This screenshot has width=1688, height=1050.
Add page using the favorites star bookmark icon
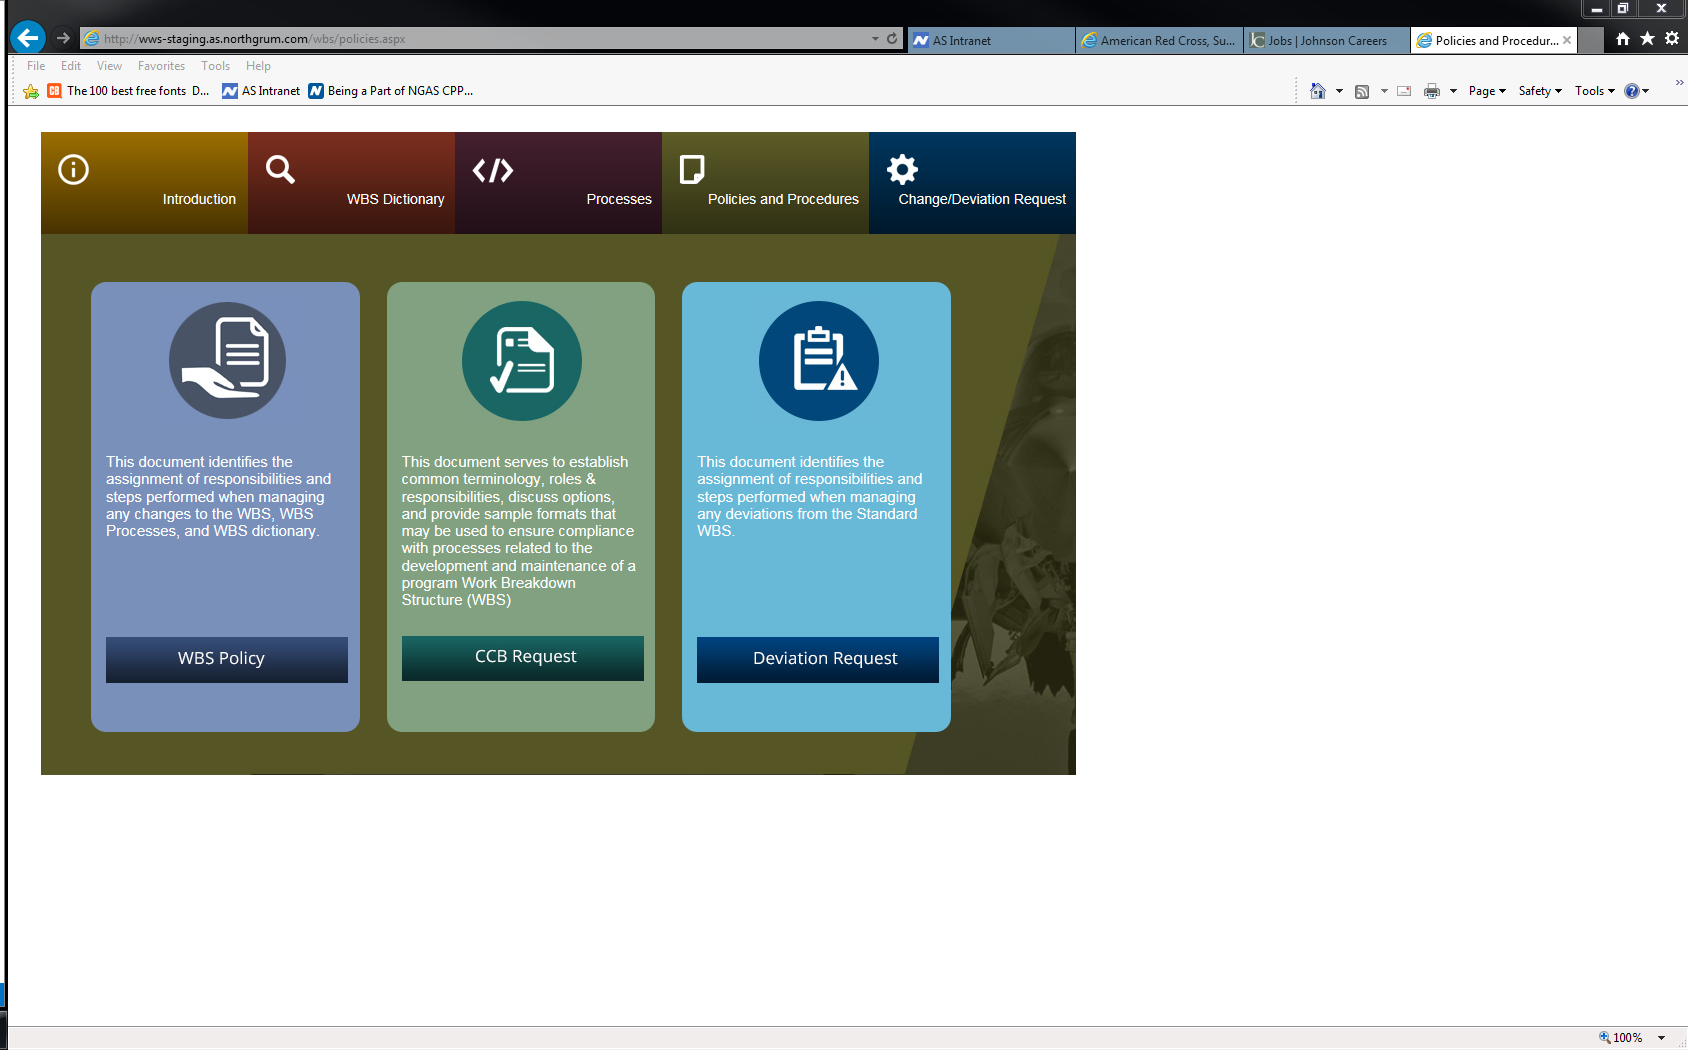tap(31, 91)
